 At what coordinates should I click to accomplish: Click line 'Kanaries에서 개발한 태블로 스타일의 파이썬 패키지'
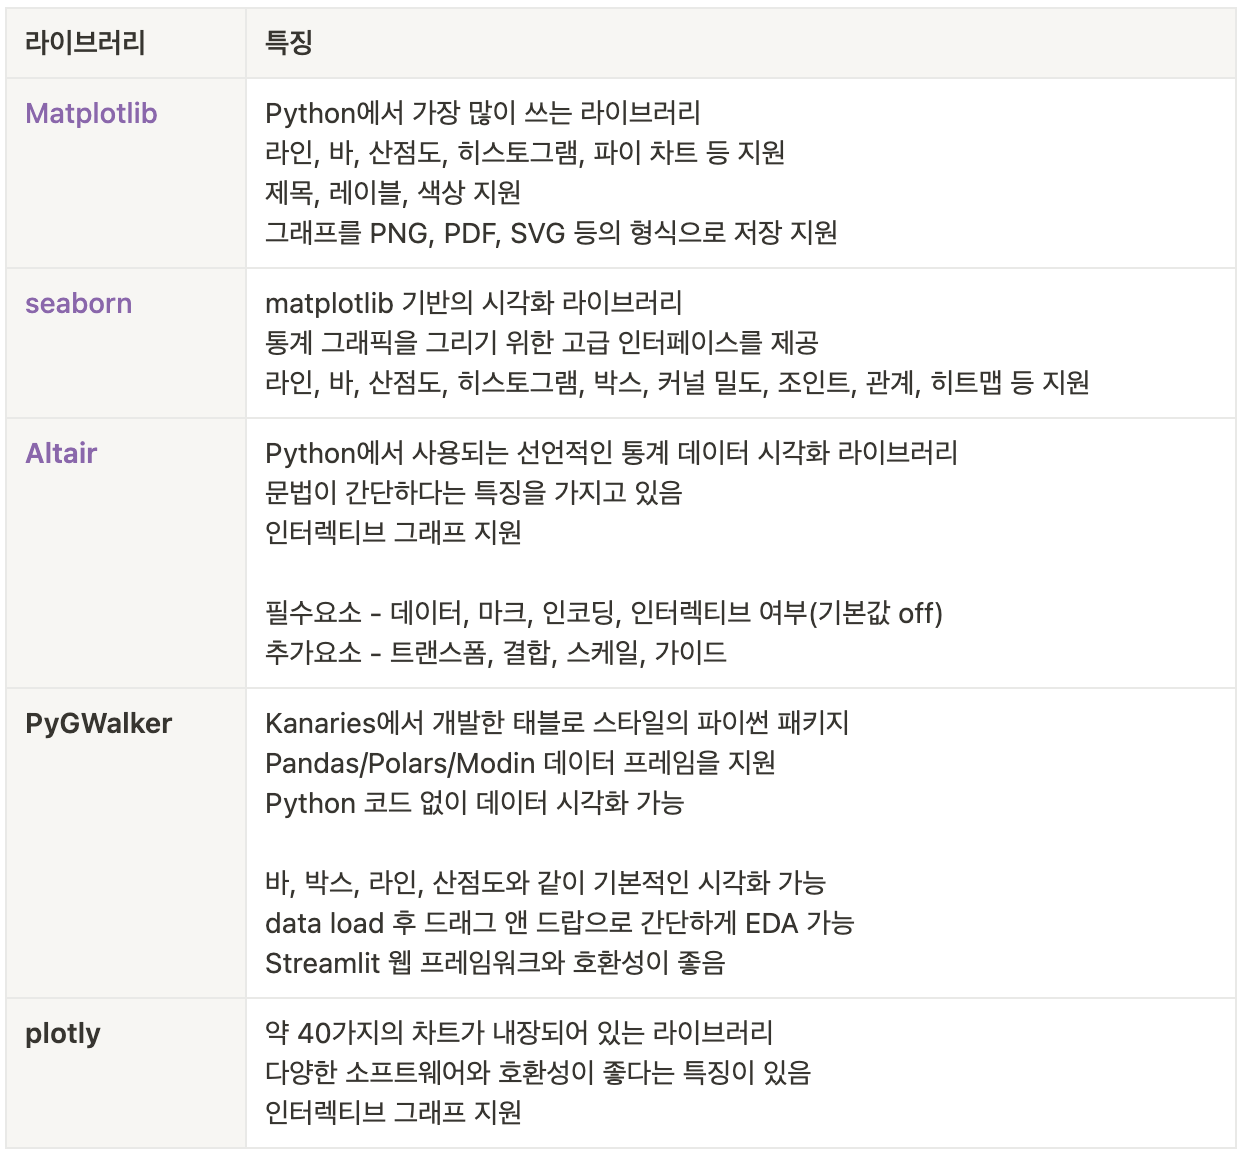[557, 723]
